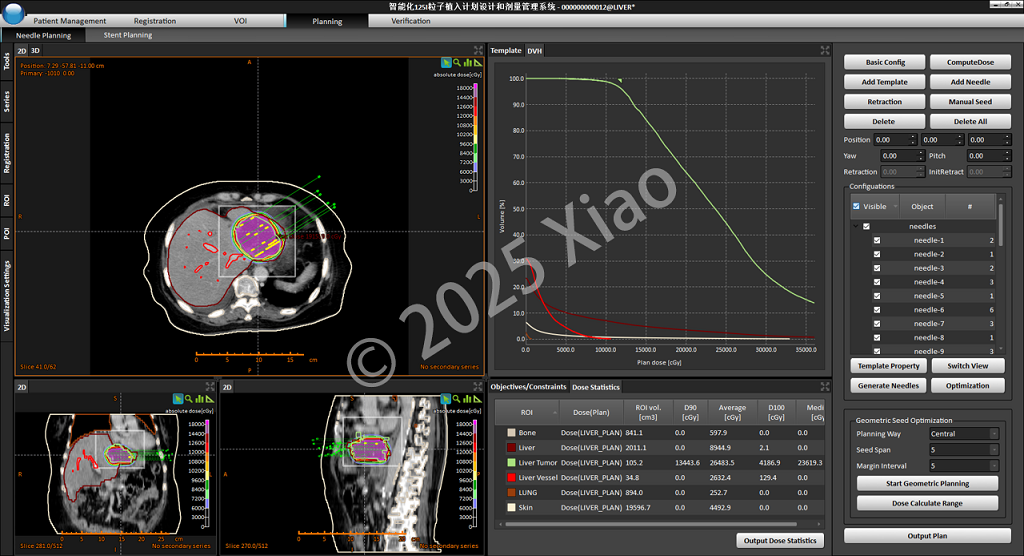Viewport: 1024px width, 556px height.
Task: Select the zoom magnifier tool in axial view
Action: [457, 63]
